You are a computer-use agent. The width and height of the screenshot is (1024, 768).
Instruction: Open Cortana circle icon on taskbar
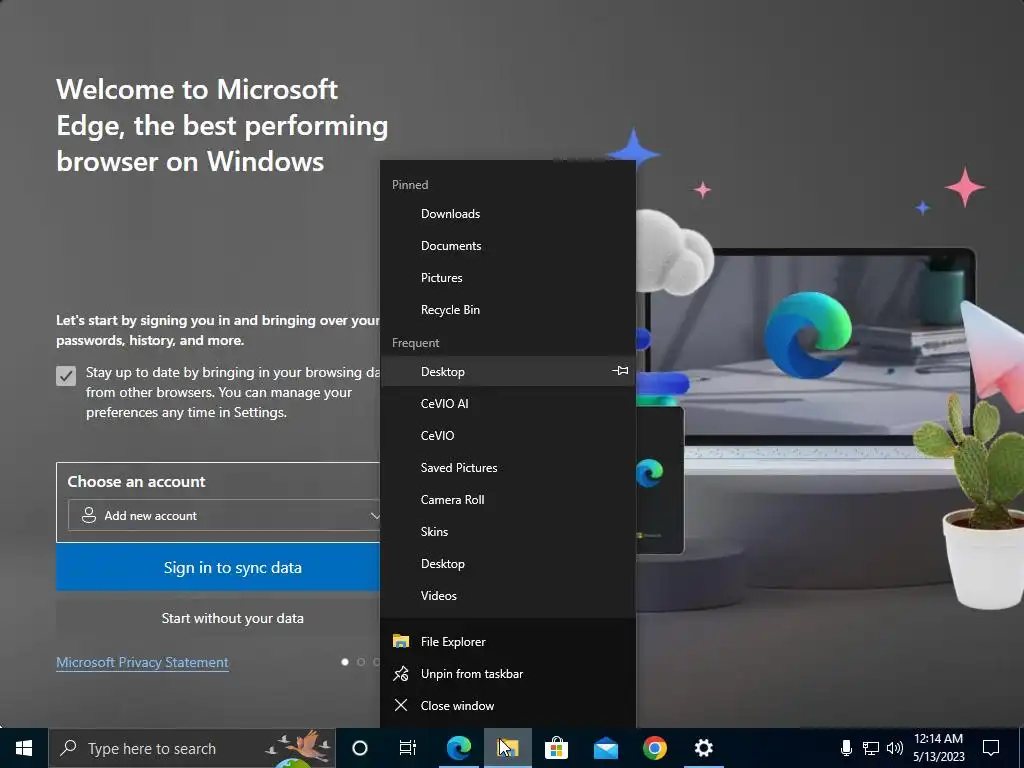(360, 748)
